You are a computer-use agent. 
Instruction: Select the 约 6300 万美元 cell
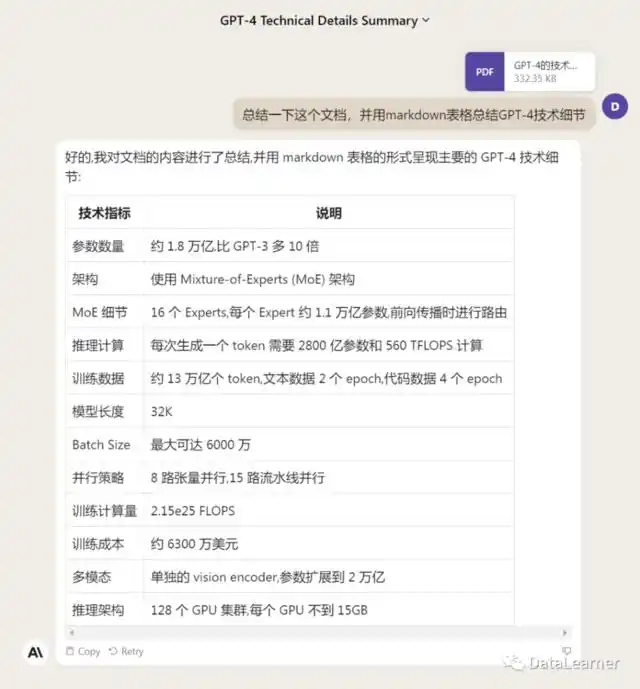tap(194, 544)
